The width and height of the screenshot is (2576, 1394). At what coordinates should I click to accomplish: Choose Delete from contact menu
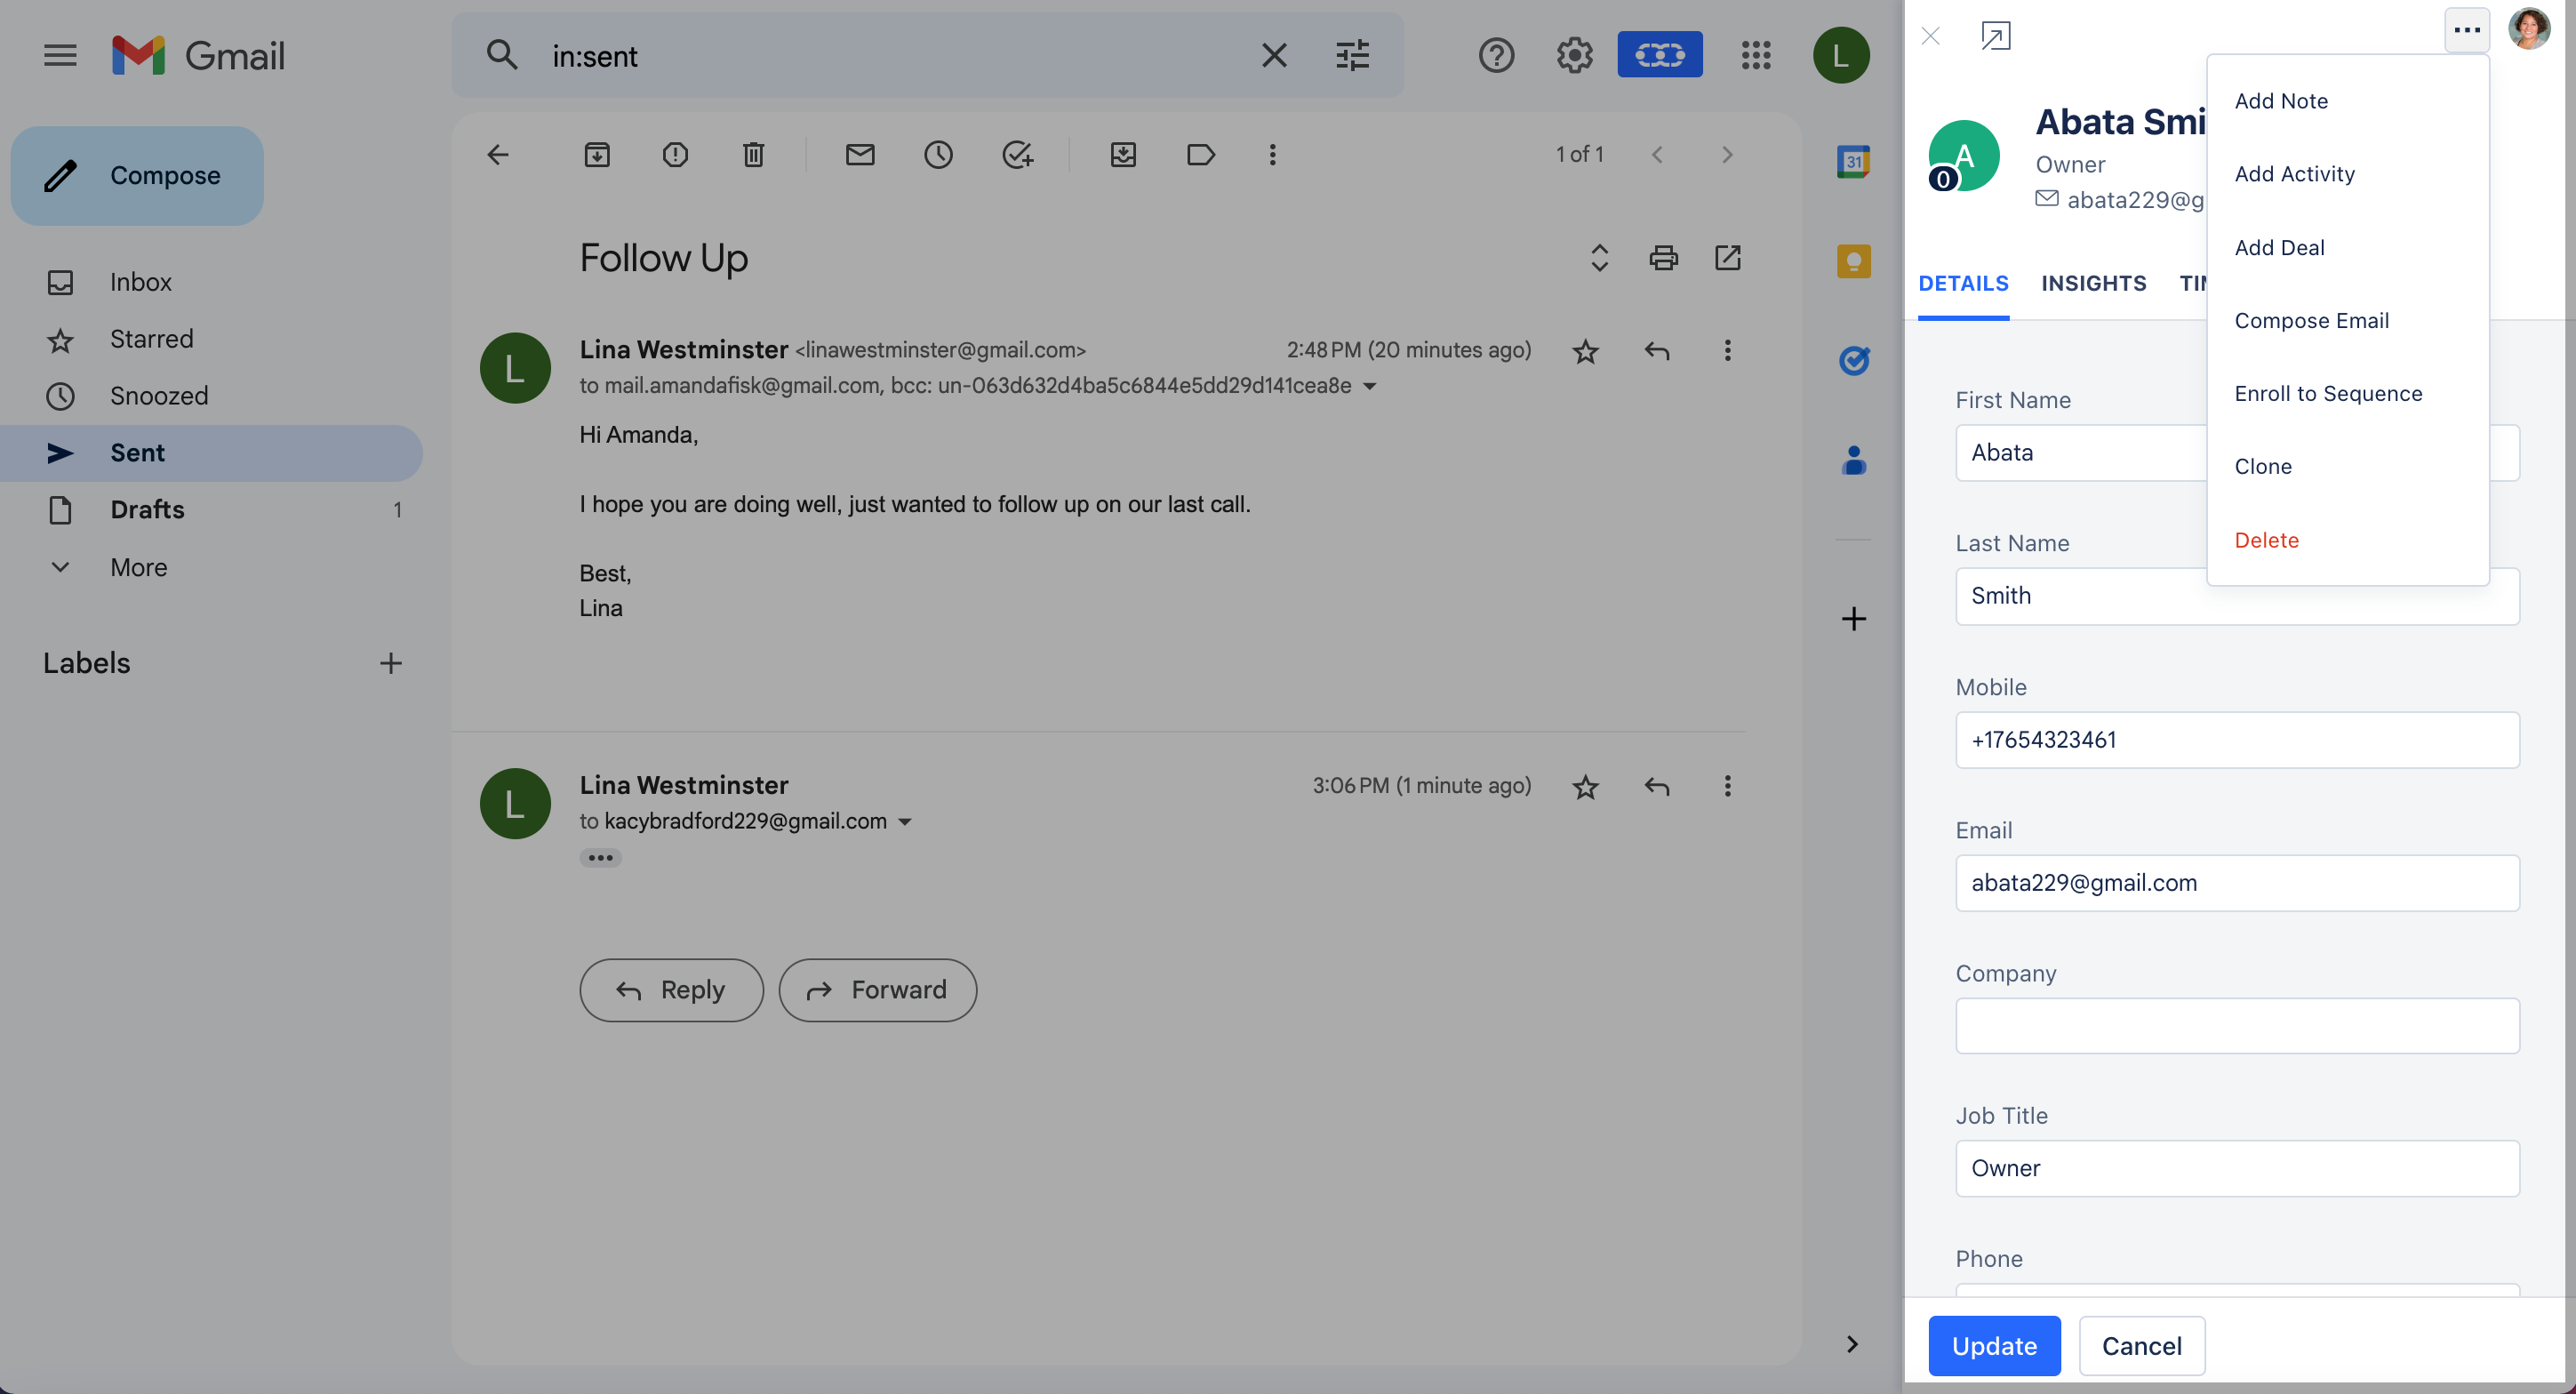[2266, 540]
